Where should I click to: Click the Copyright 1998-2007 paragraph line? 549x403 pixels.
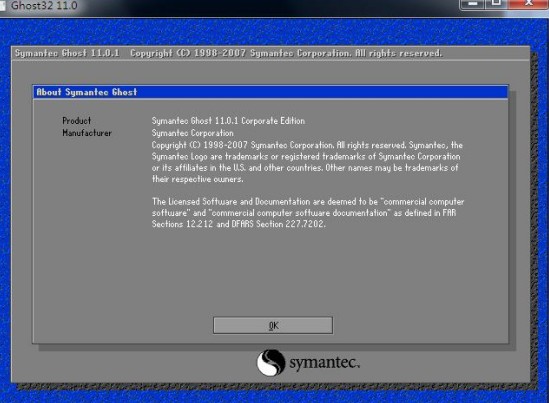307,145
